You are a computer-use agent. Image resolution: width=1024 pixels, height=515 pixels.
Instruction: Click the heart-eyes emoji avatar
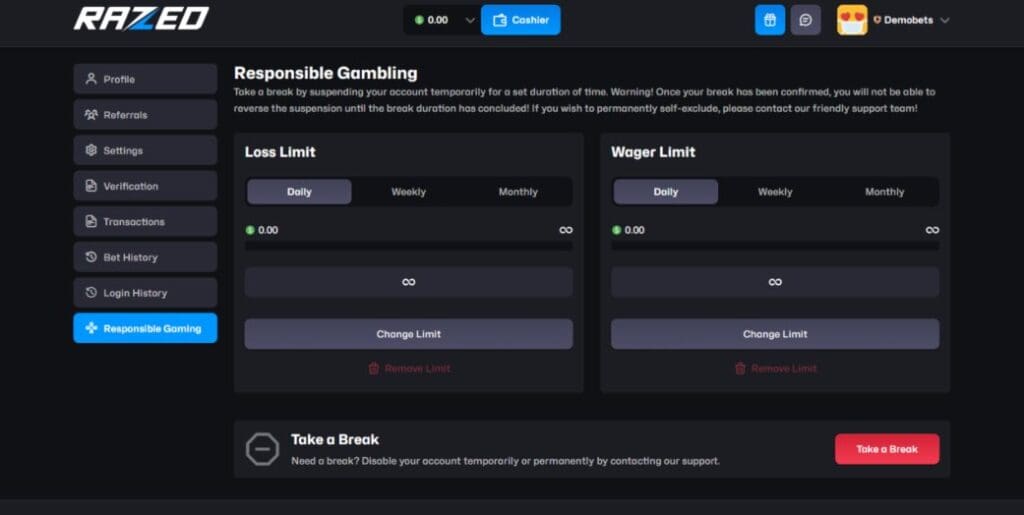[852, 20]
